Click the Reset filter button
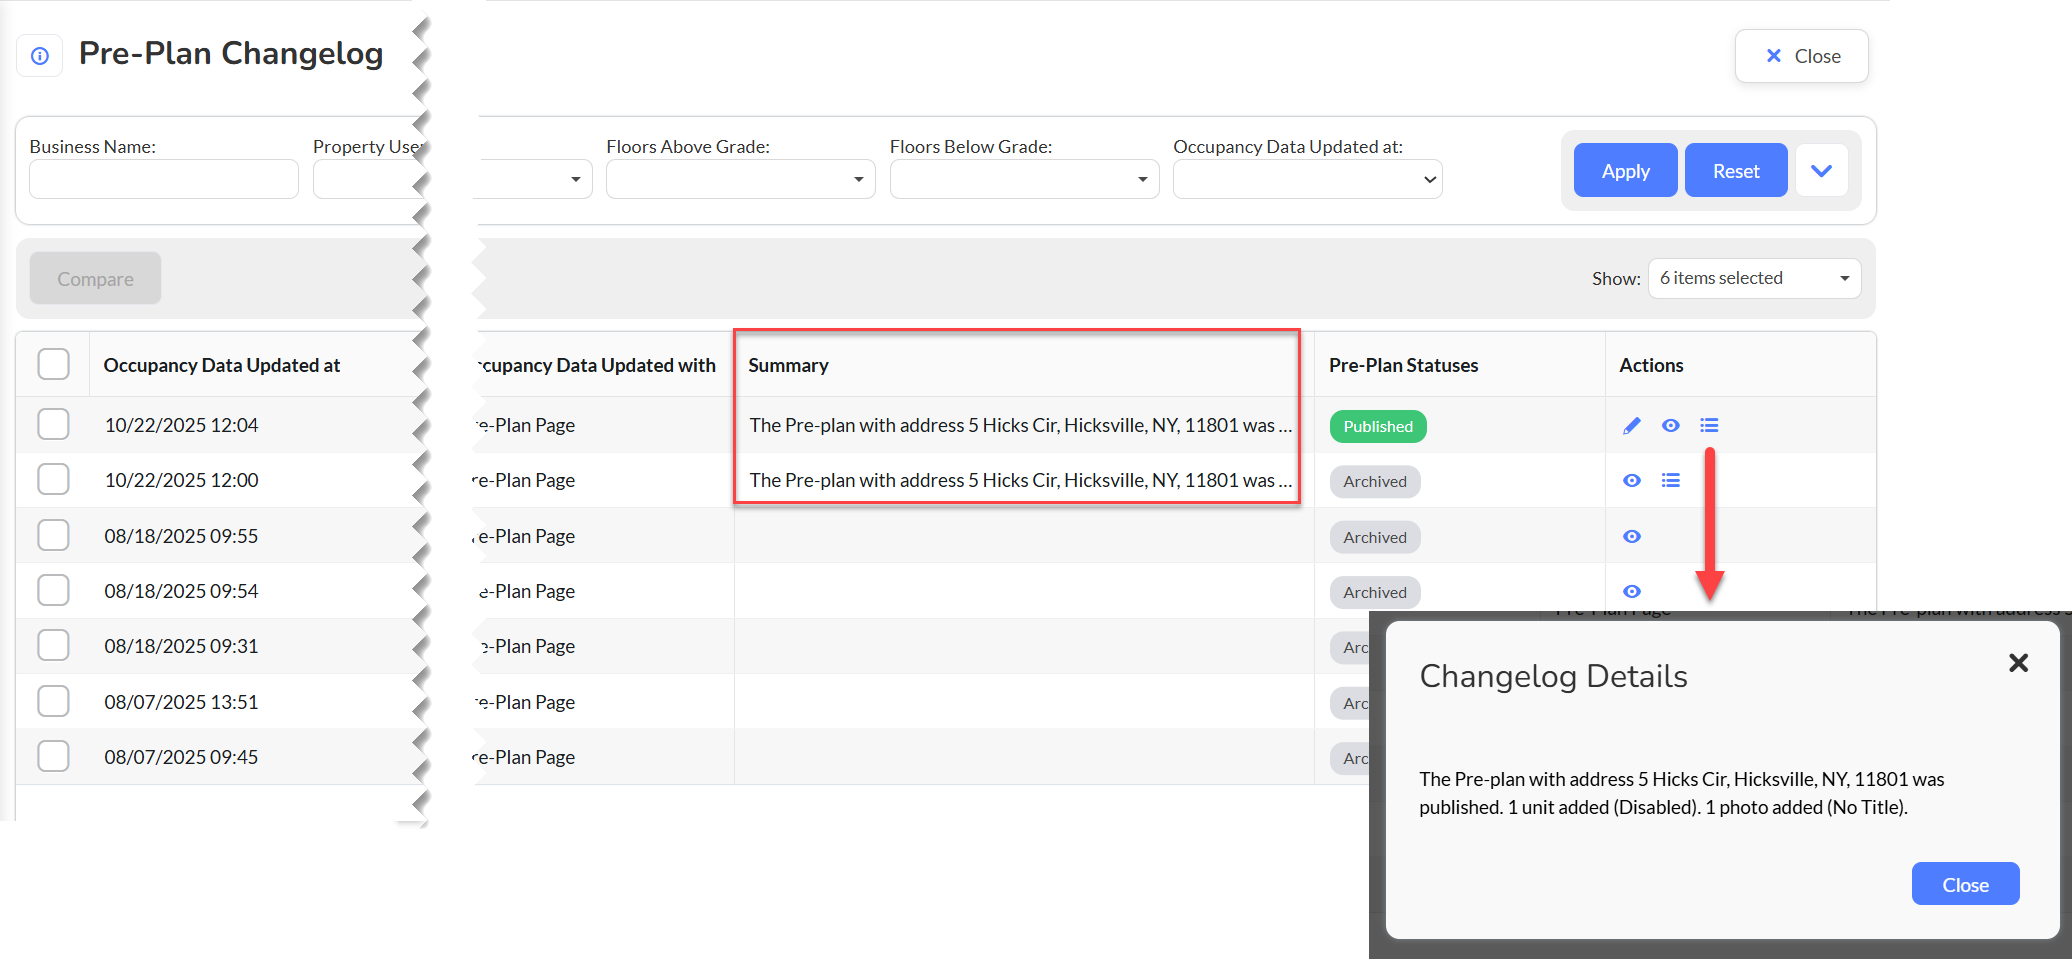Viewport: 2072px width, 959px height. (x=1735, y=171)
